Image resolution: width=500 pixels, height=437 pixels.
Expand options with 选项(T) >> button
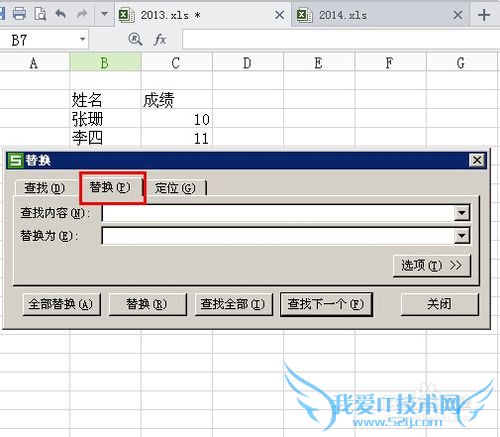[x=432, y=266]
